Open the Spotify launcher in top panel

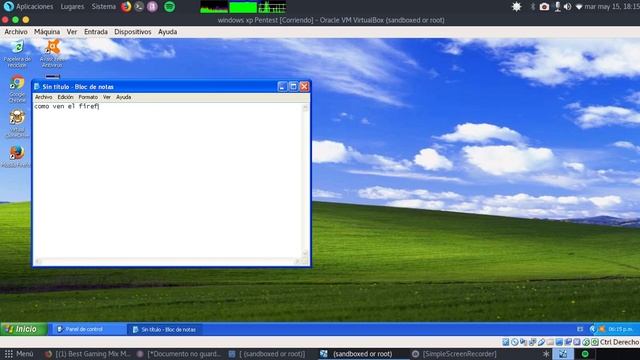[x=169, y=7]
